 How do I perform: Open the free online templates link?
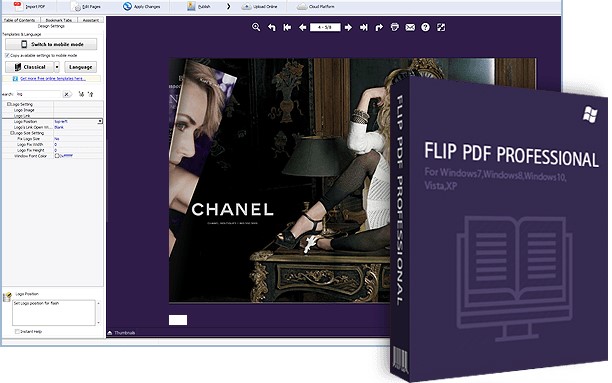pos(53,78)
